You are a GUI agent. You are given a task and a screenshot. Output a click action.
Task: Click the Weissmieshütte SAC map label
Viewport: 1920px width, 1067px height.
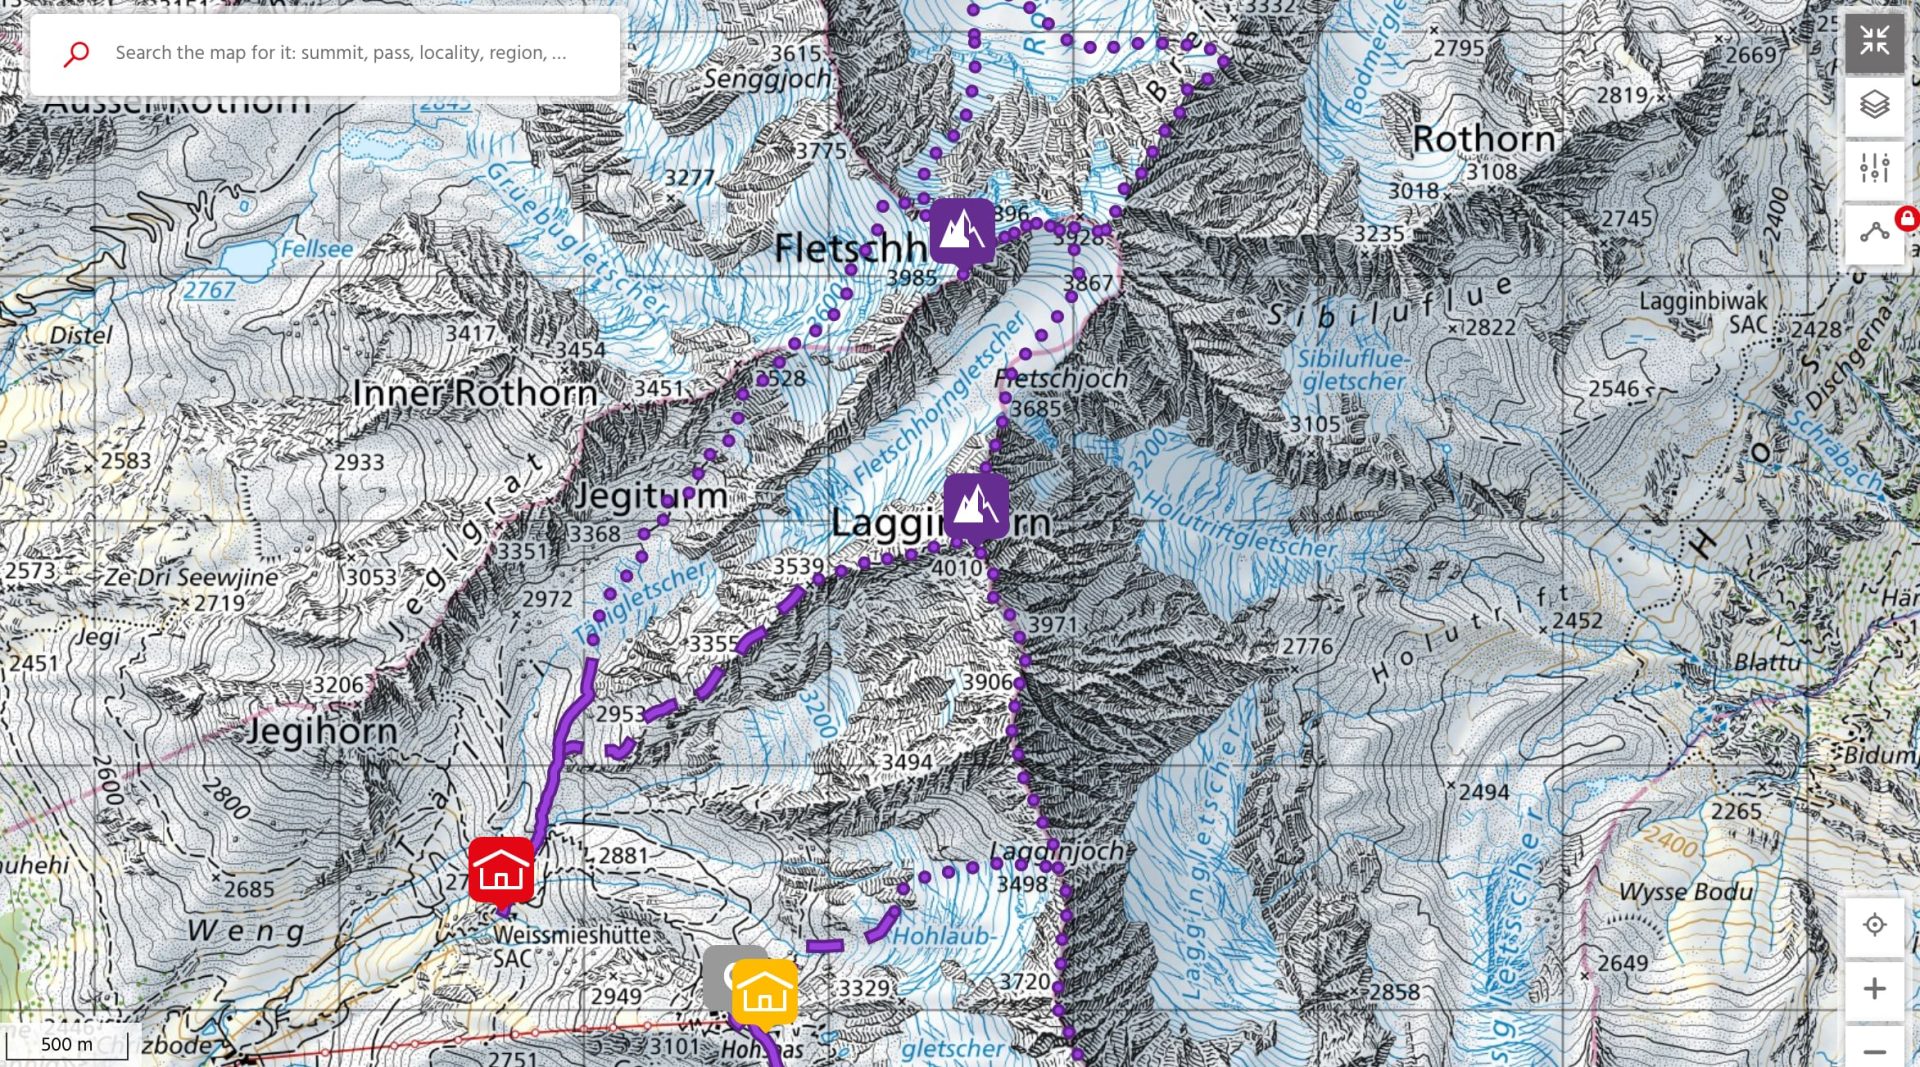(x=570, y=946)
